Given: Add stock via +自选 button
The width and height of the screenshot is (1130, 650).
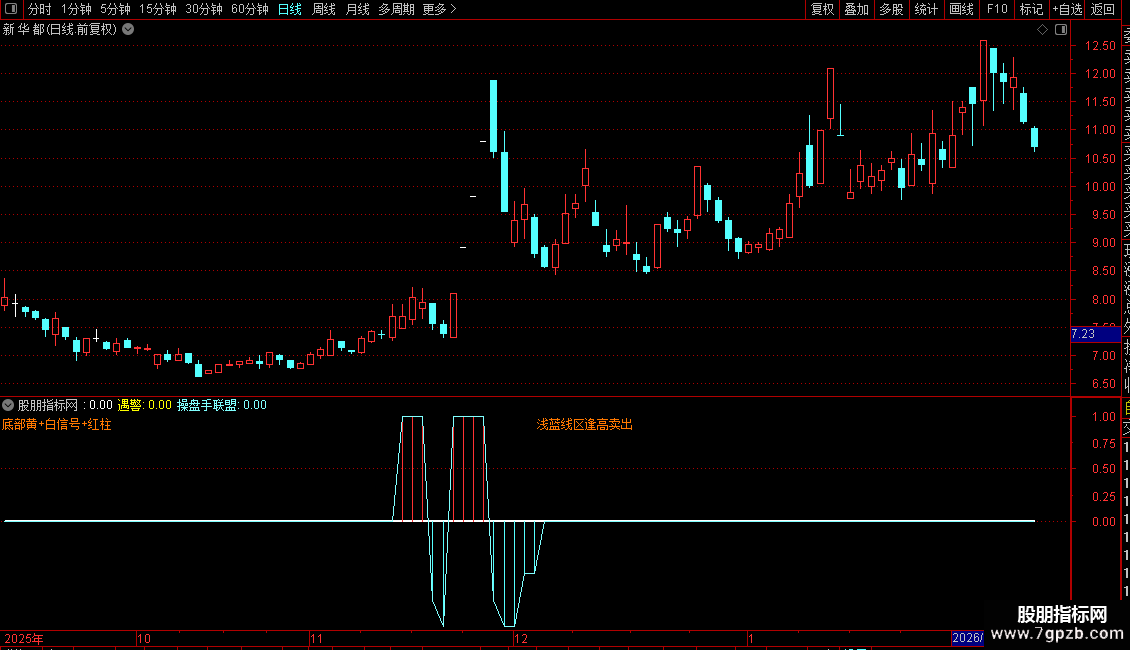Looking at the screenshot, I should [1067, 9].
